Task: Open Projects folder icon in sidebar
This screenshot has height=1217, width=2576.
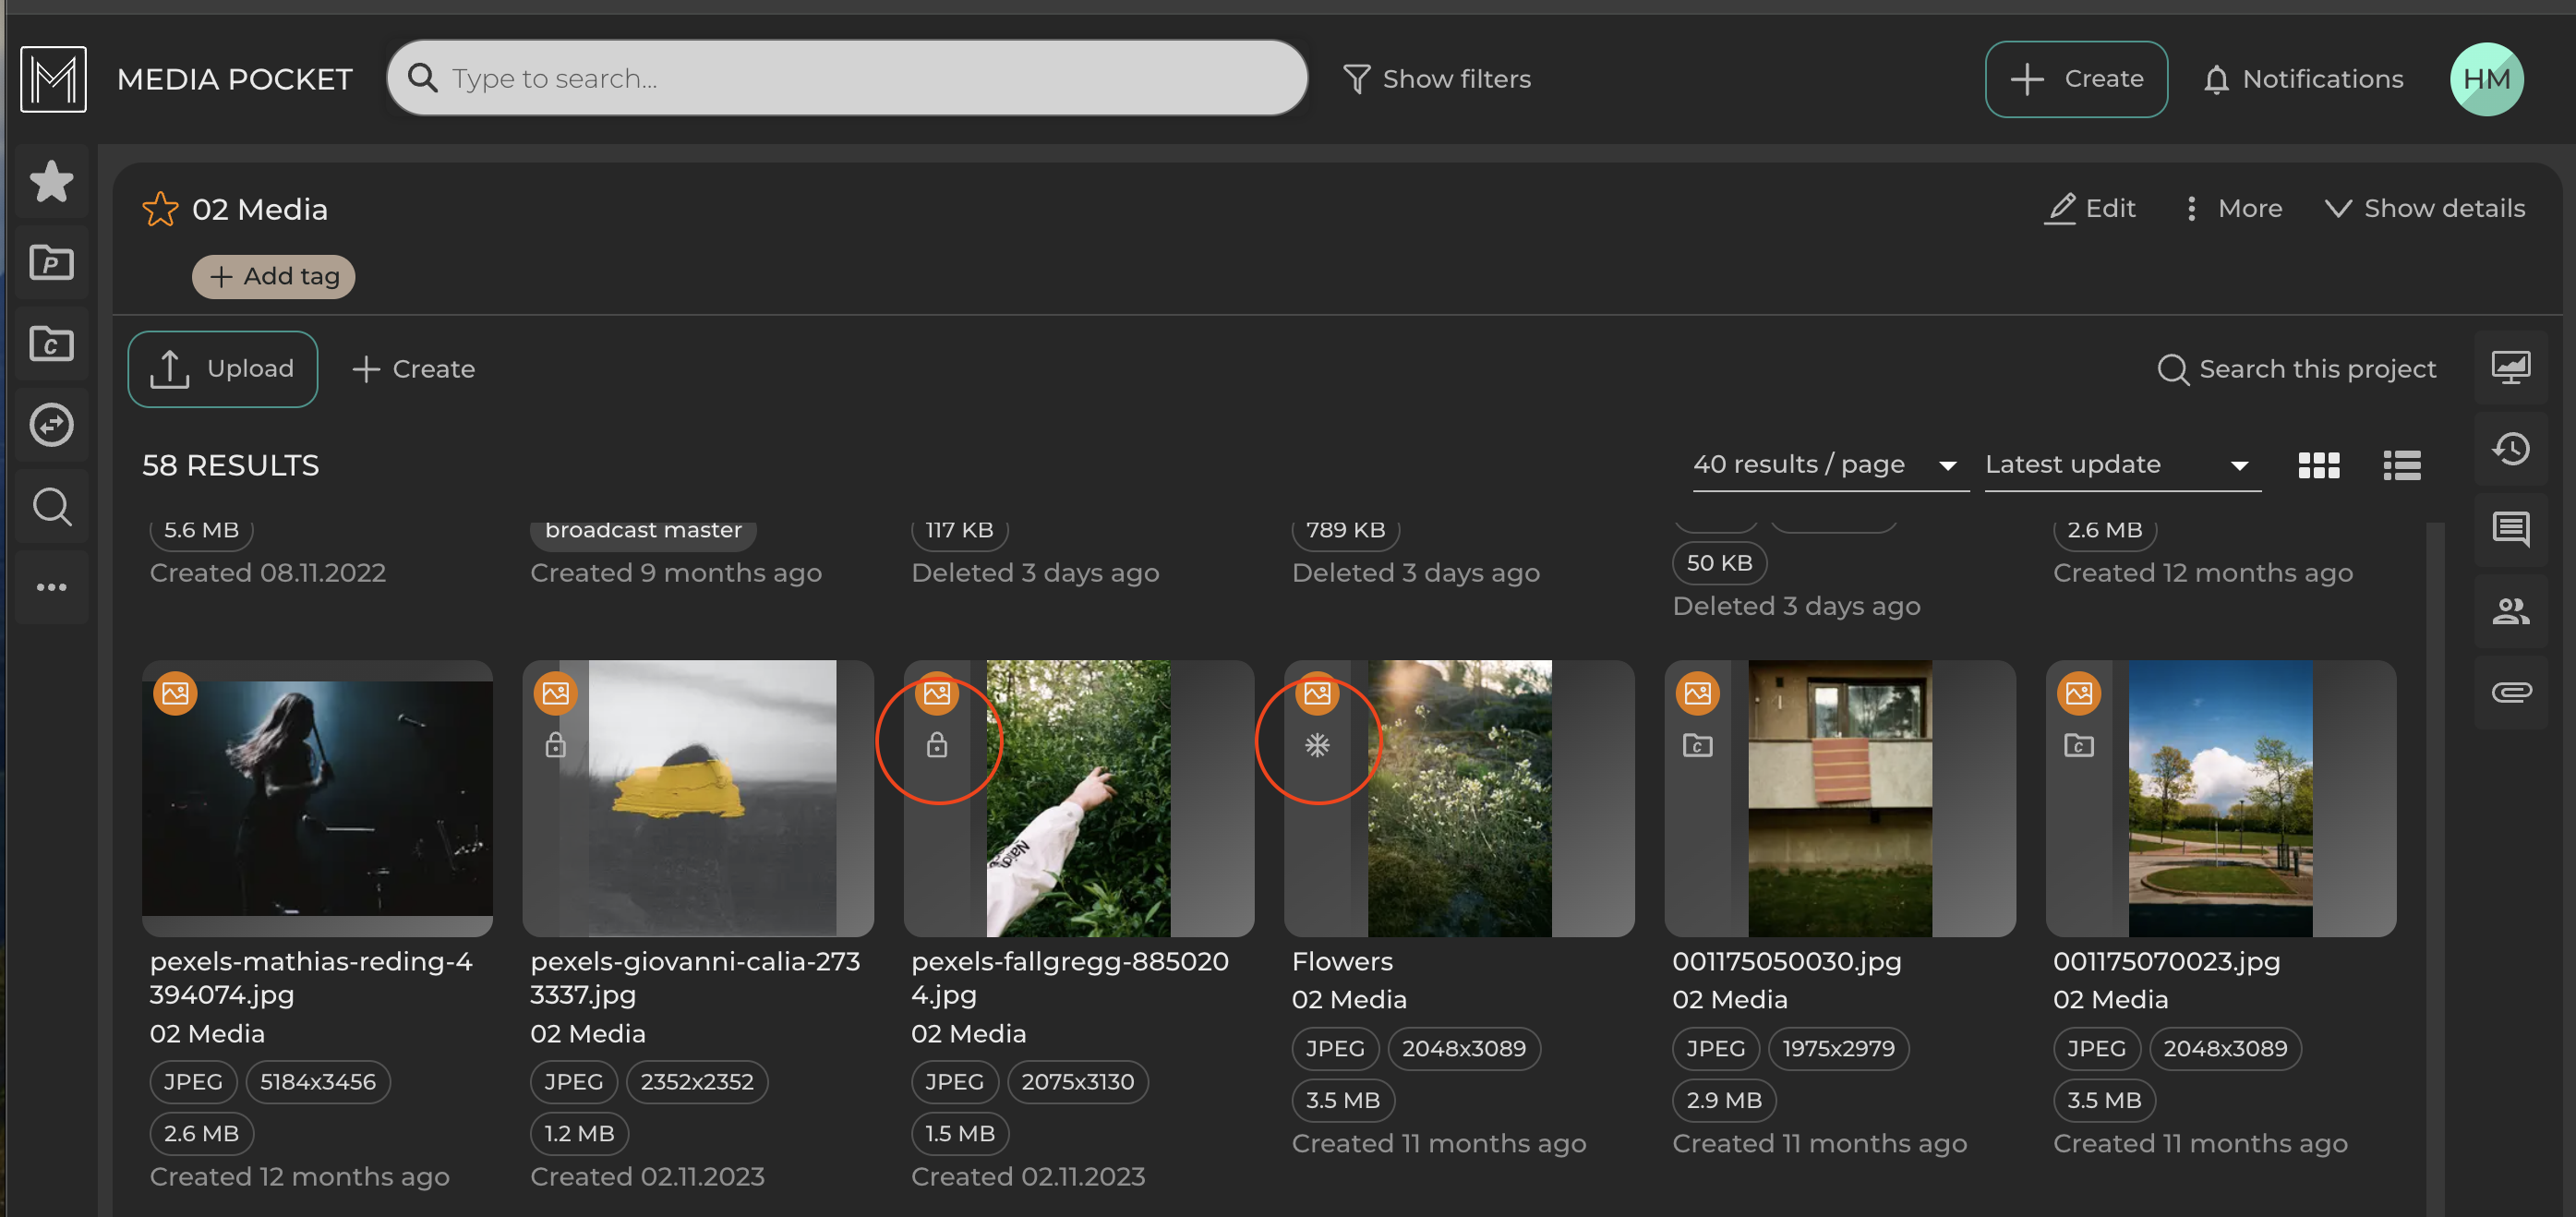Action: (51, 263)
